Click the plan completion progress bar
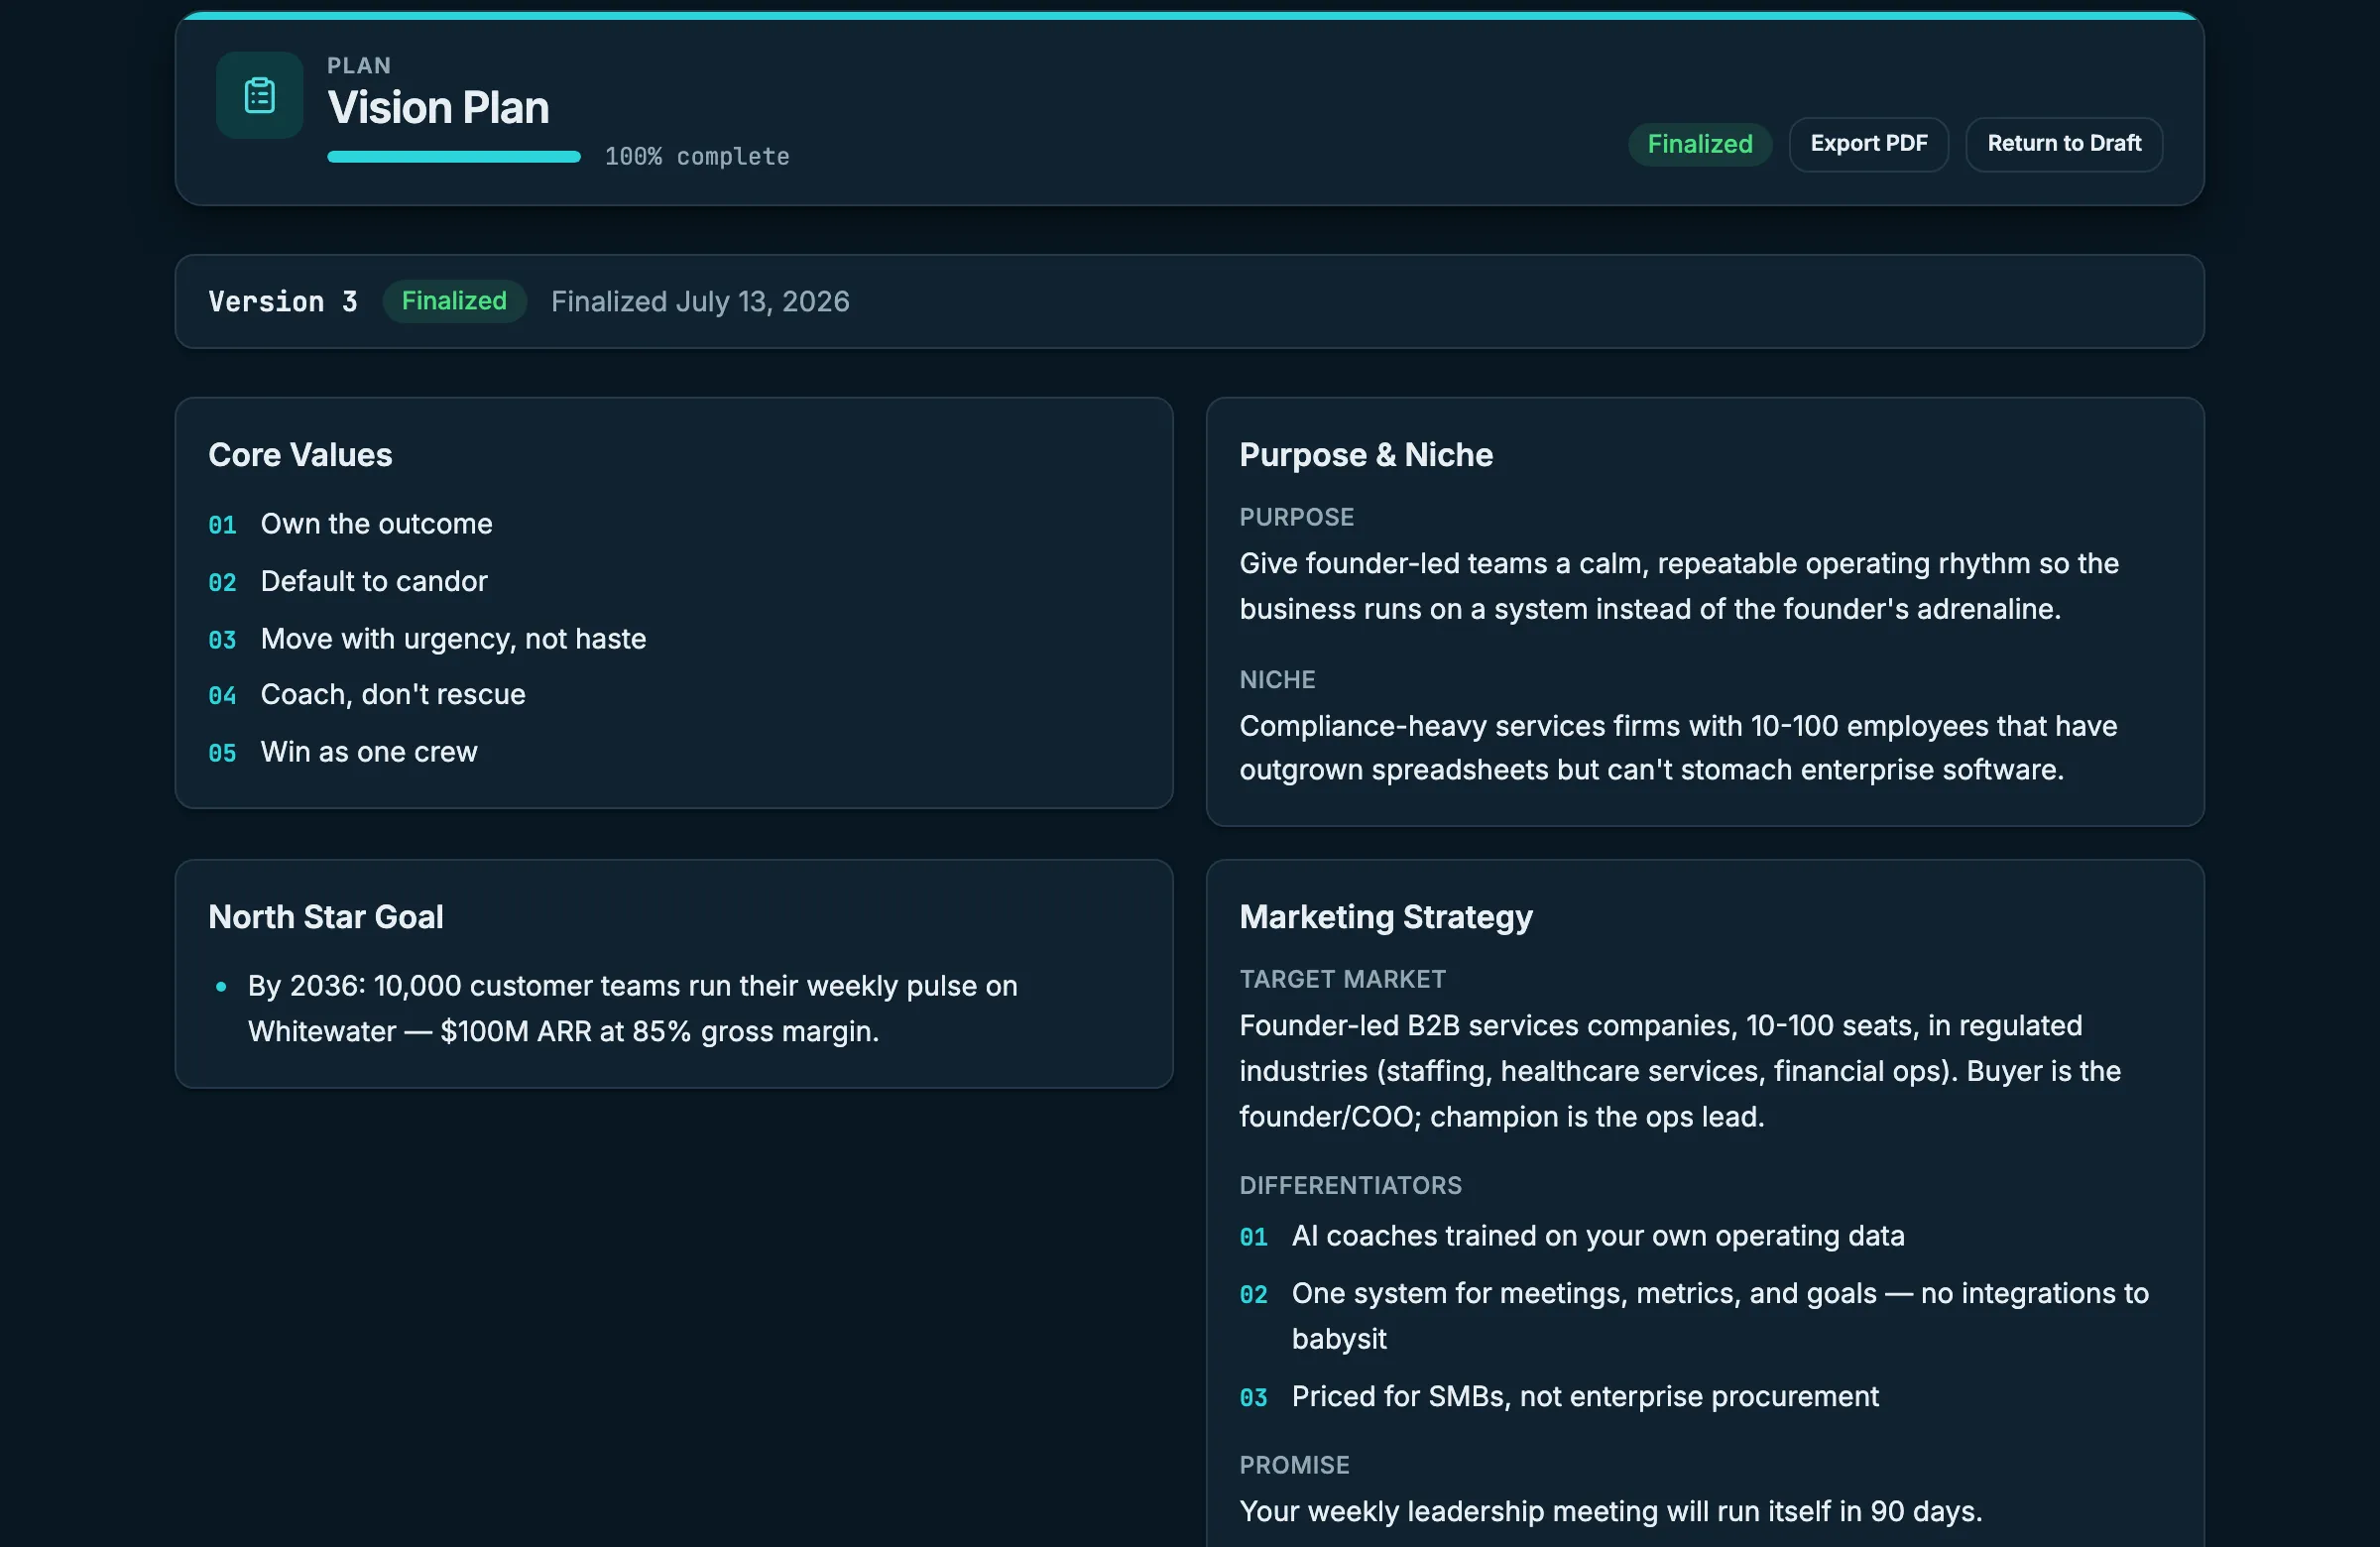 [x=454, y=157]
